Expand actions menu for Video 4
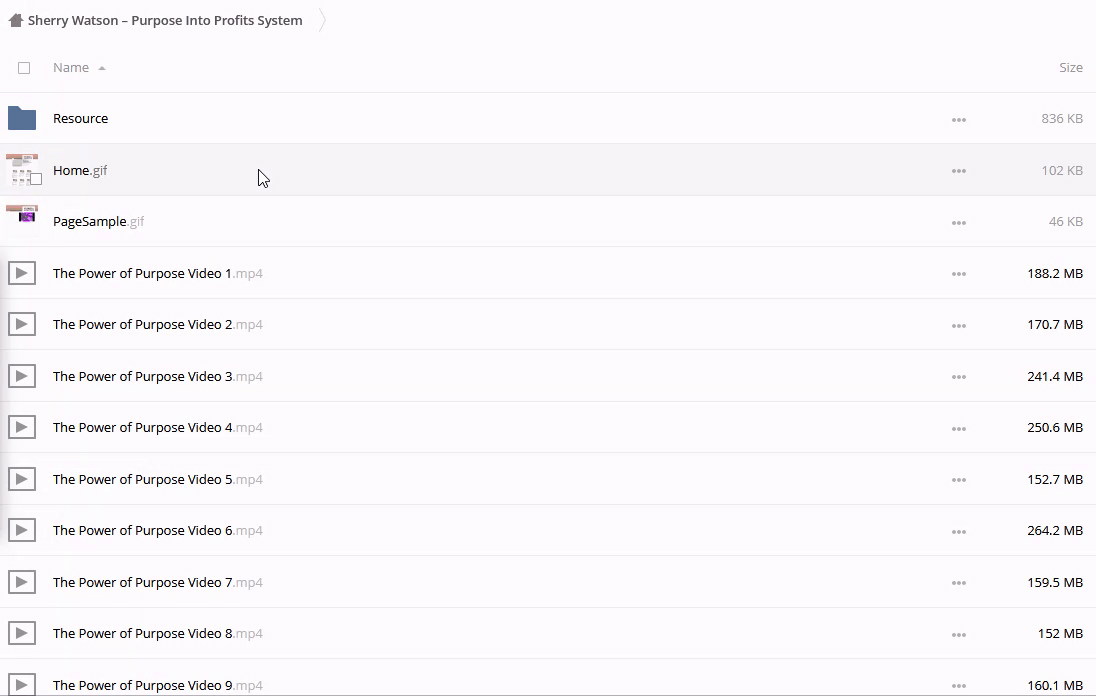The height and width of the screenshot is (696, 1096). pyautogui.click(x=958, y=428)
